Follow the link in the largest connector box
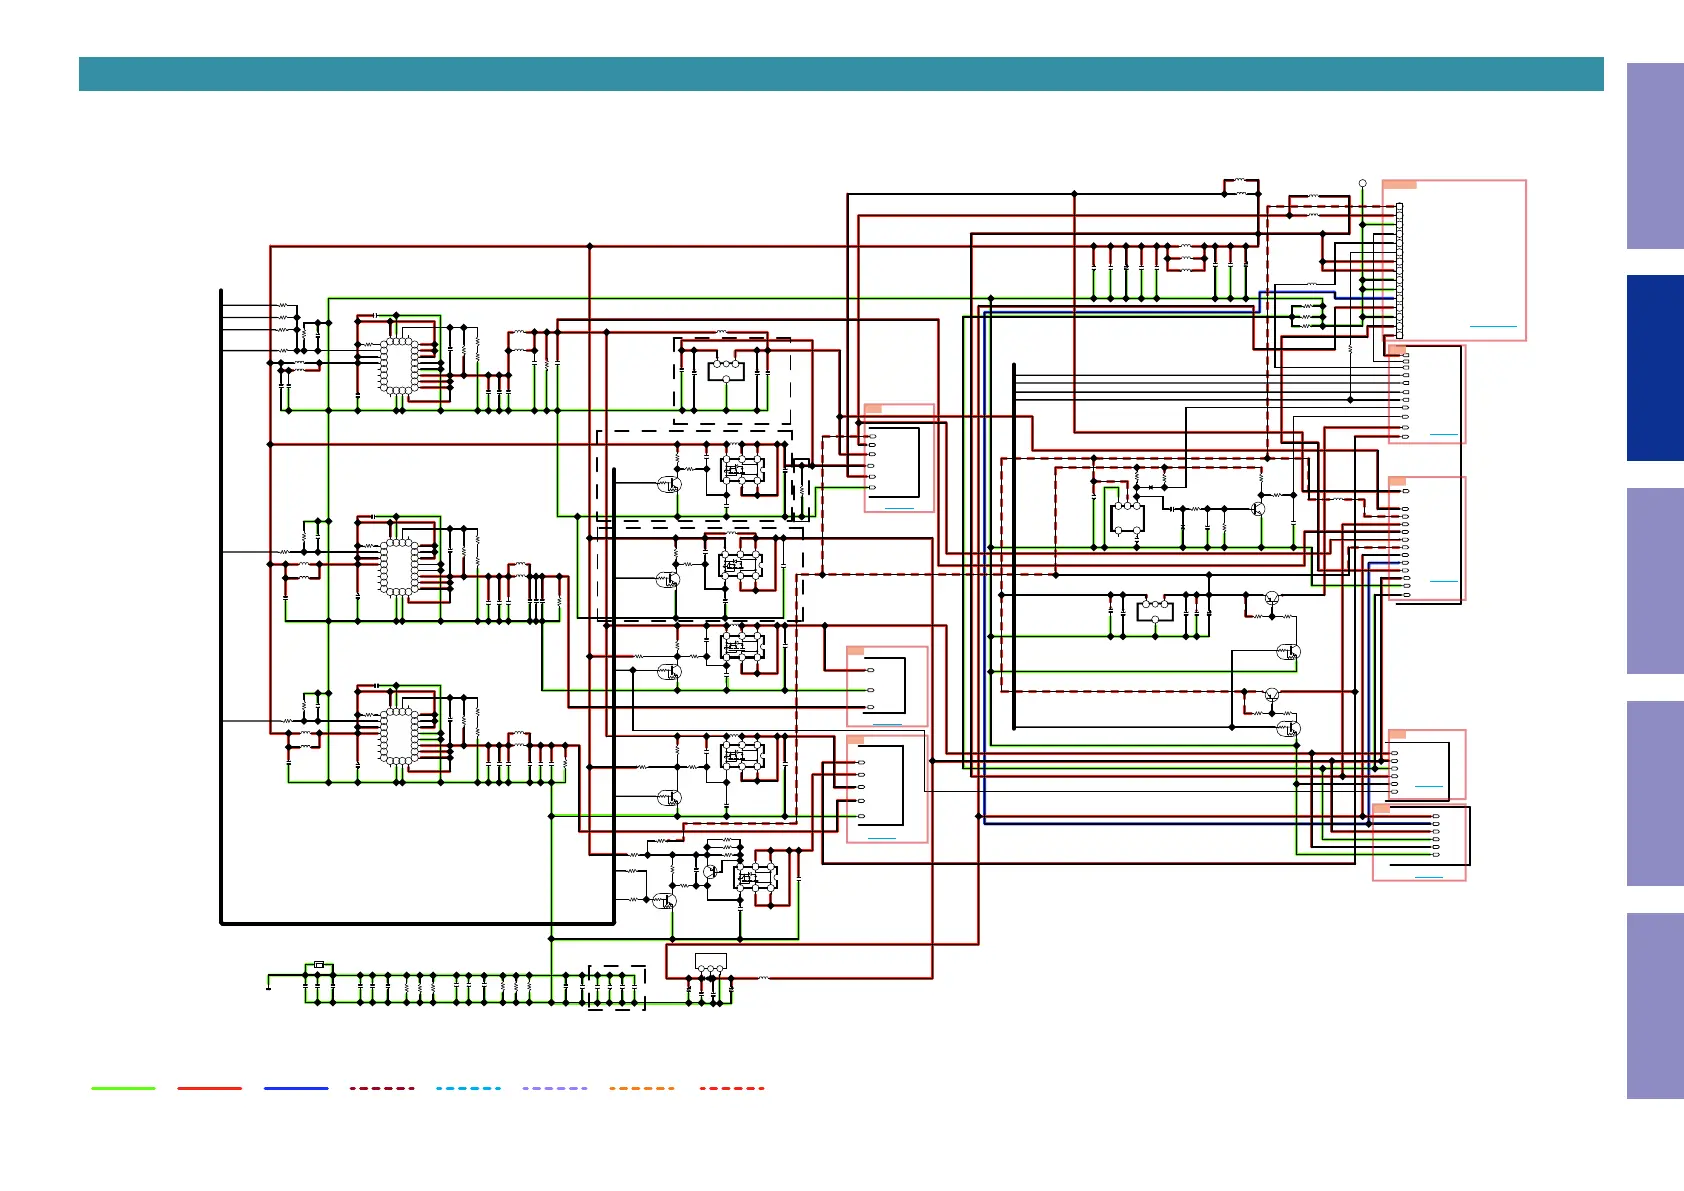 (x=1493, y=327)
